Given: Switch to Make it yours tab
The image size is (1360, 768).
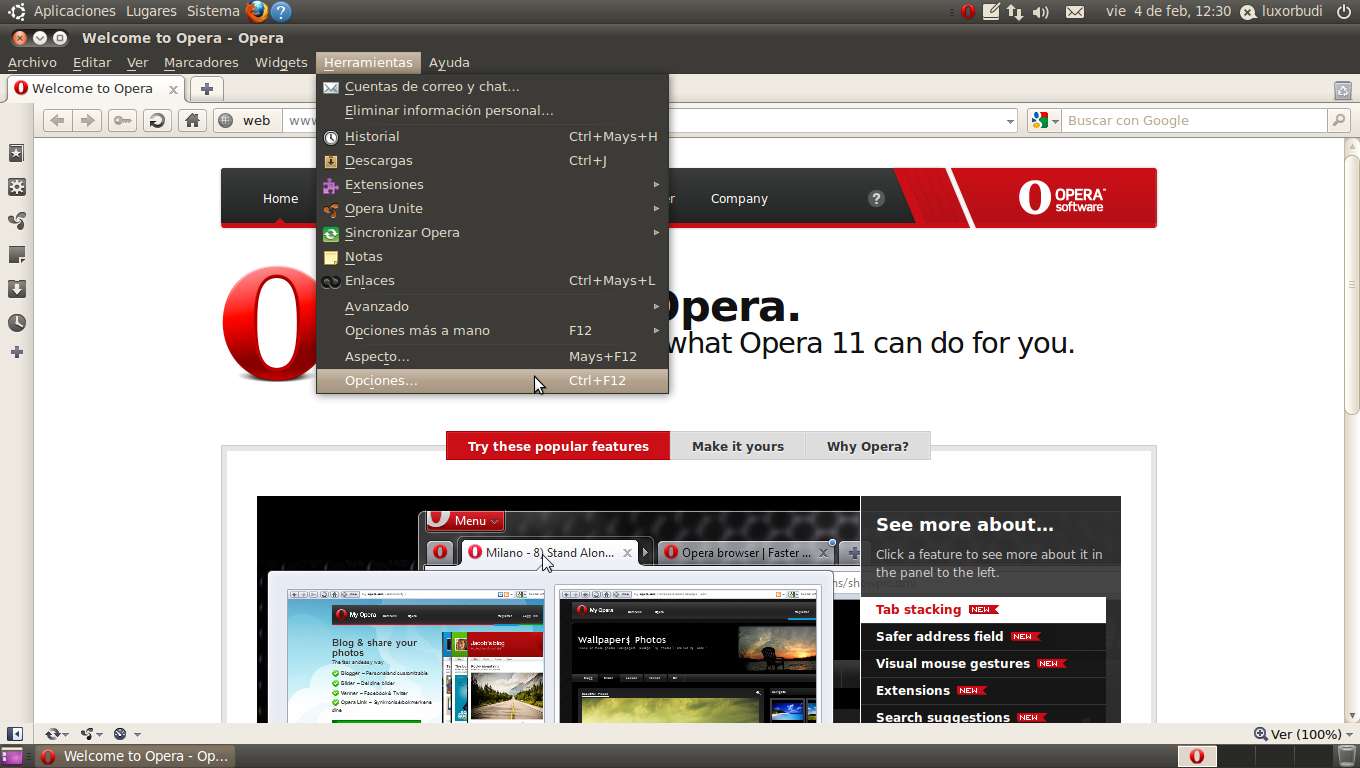Looking at the screenshot, I should point(737,446).
